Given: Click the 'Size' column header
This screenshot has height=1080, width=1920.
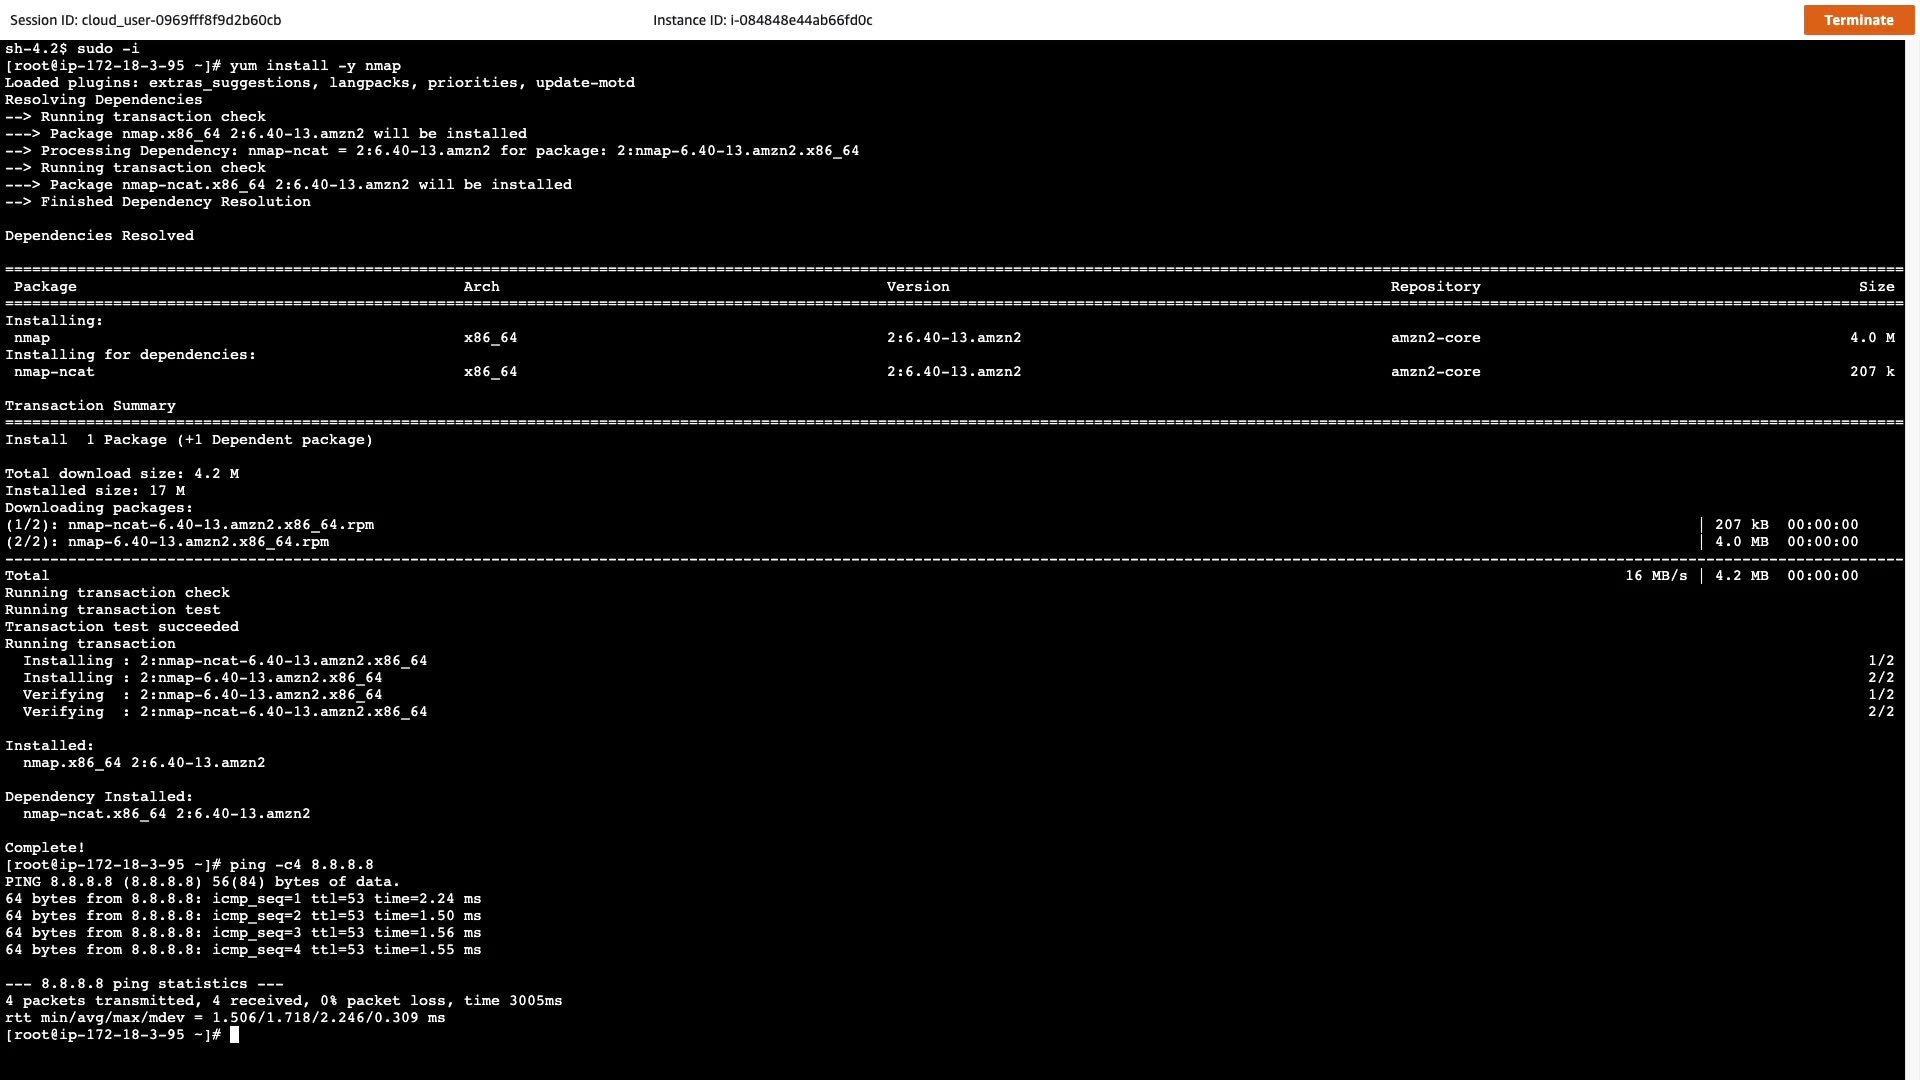Looking at the screenshot, I should click(1876, 287).
